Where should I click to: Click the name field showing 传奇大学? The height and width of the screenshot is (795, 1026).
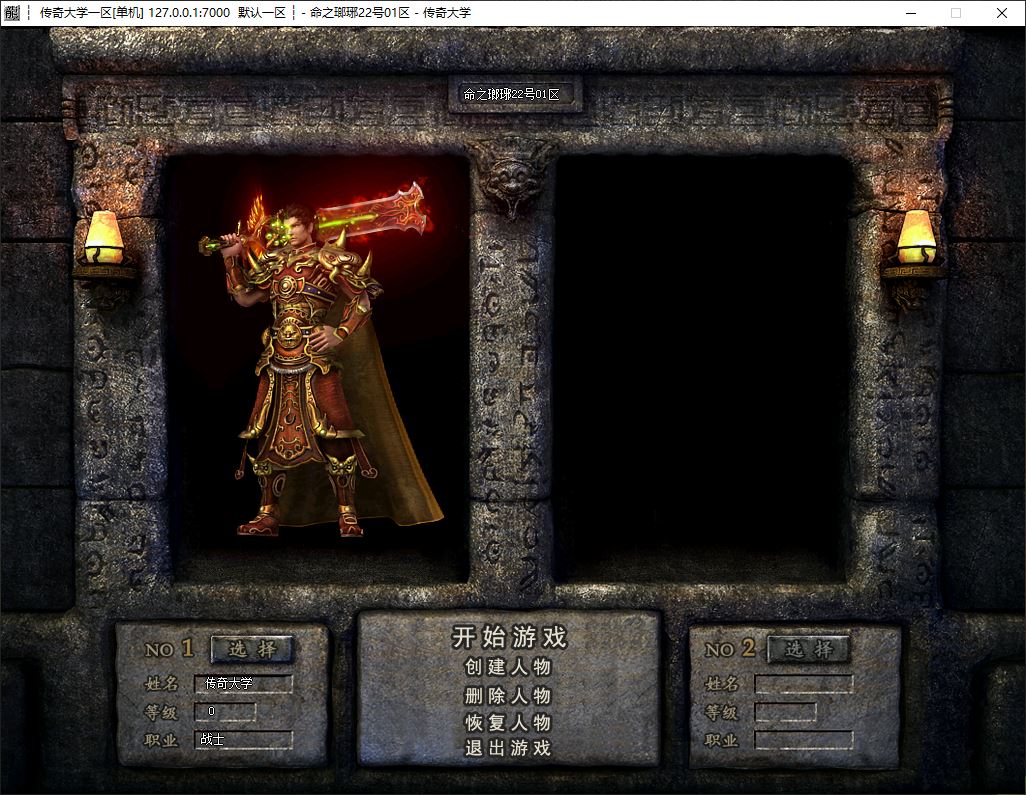pos(243,684)
